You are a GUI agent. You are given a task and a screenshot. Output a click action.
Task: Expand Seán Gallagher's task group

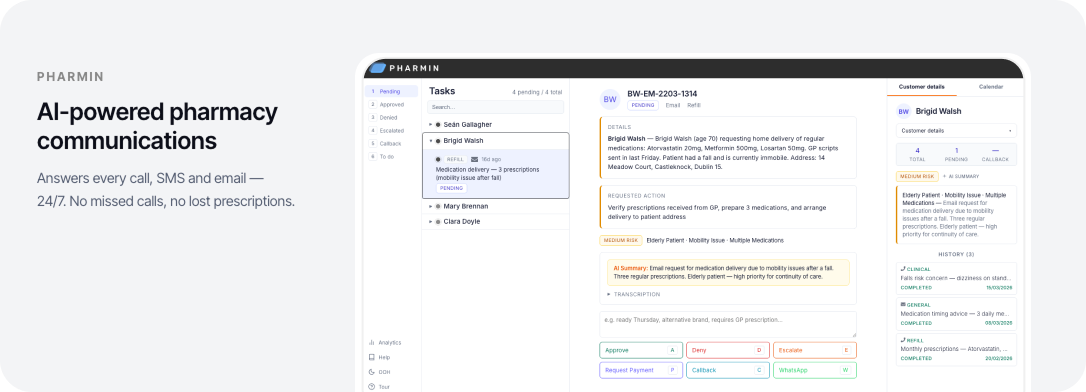pos(430,125)
